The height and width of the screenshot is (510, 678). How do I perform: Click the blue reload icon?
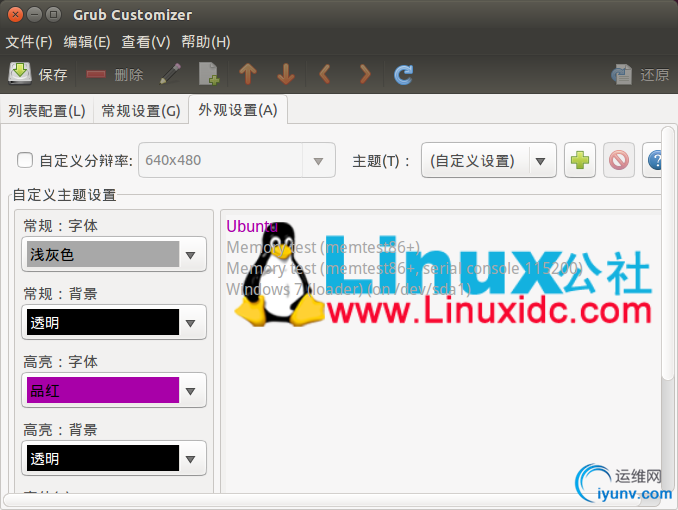(403, 74)
